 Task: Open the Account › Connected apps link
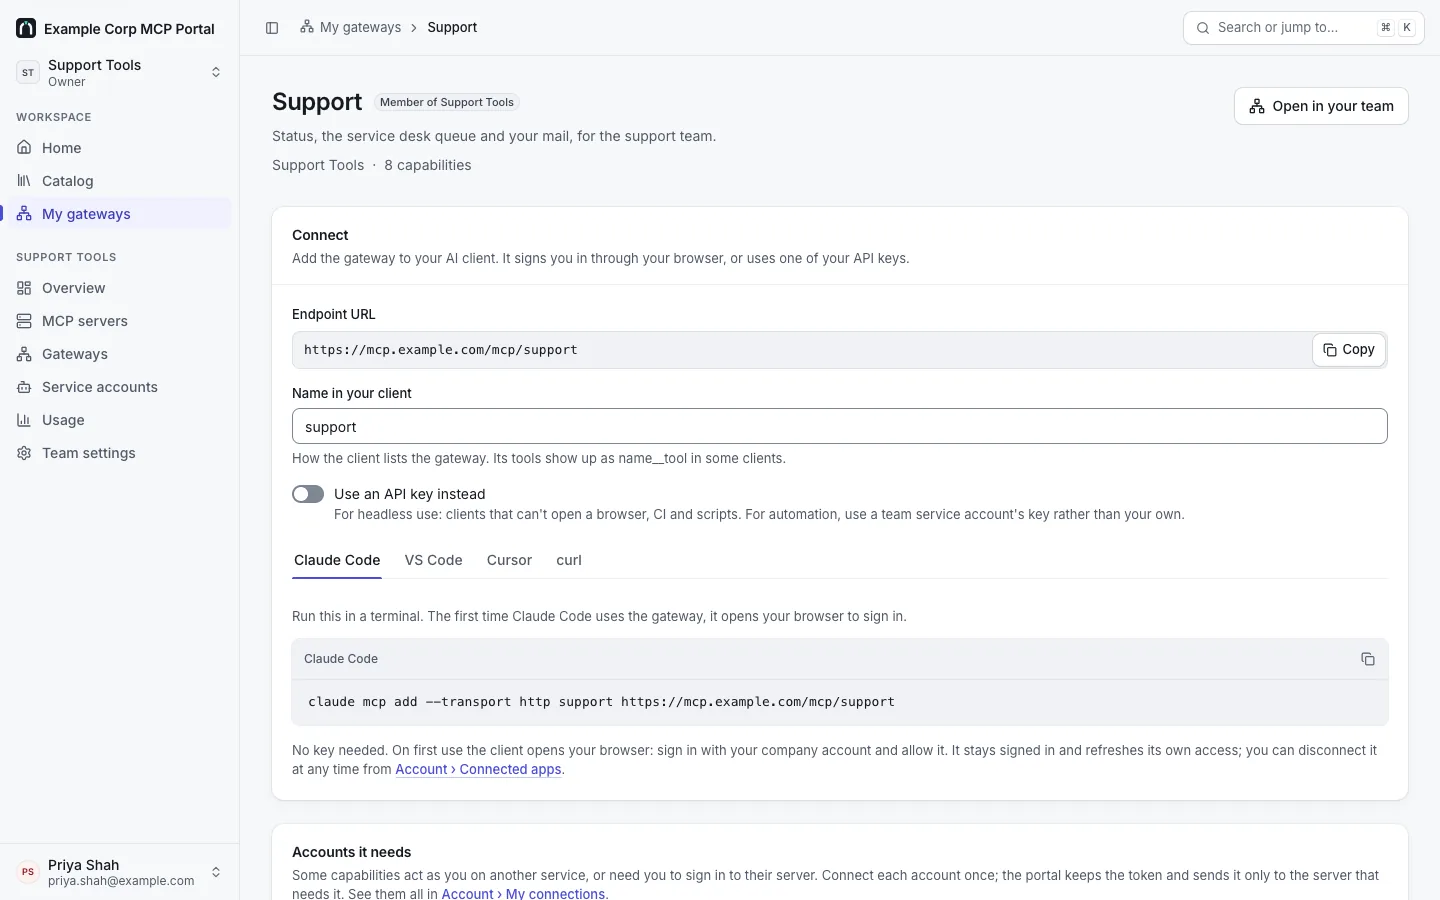click(478, 769)
